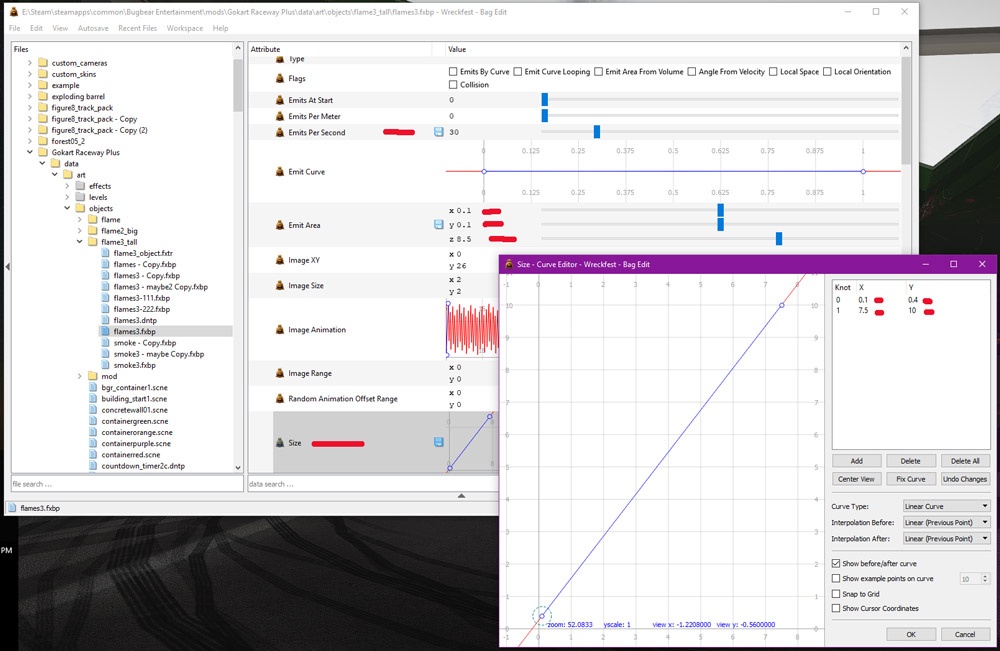Click the bag icon beside Emits At Start
This screenshot has height=651, width=1000.
[279, 100]
